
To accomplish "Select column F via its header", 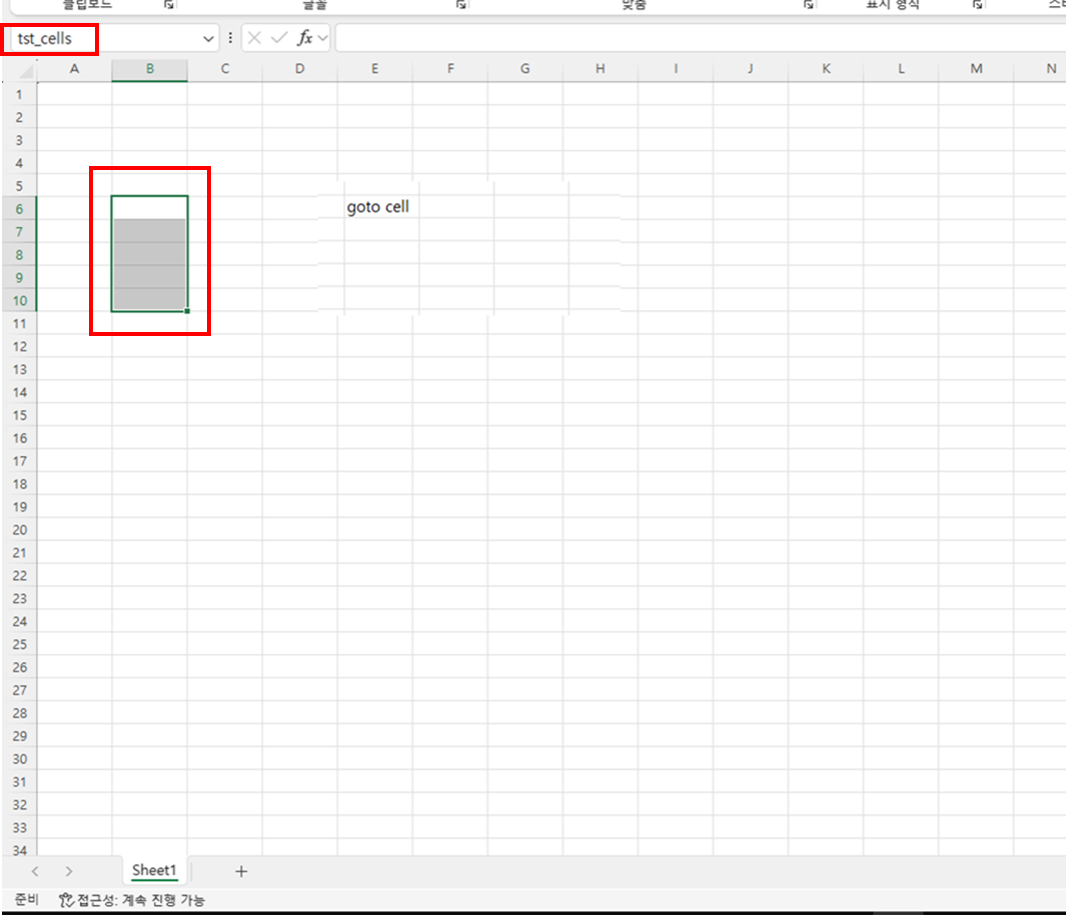I will coord(450,69).
